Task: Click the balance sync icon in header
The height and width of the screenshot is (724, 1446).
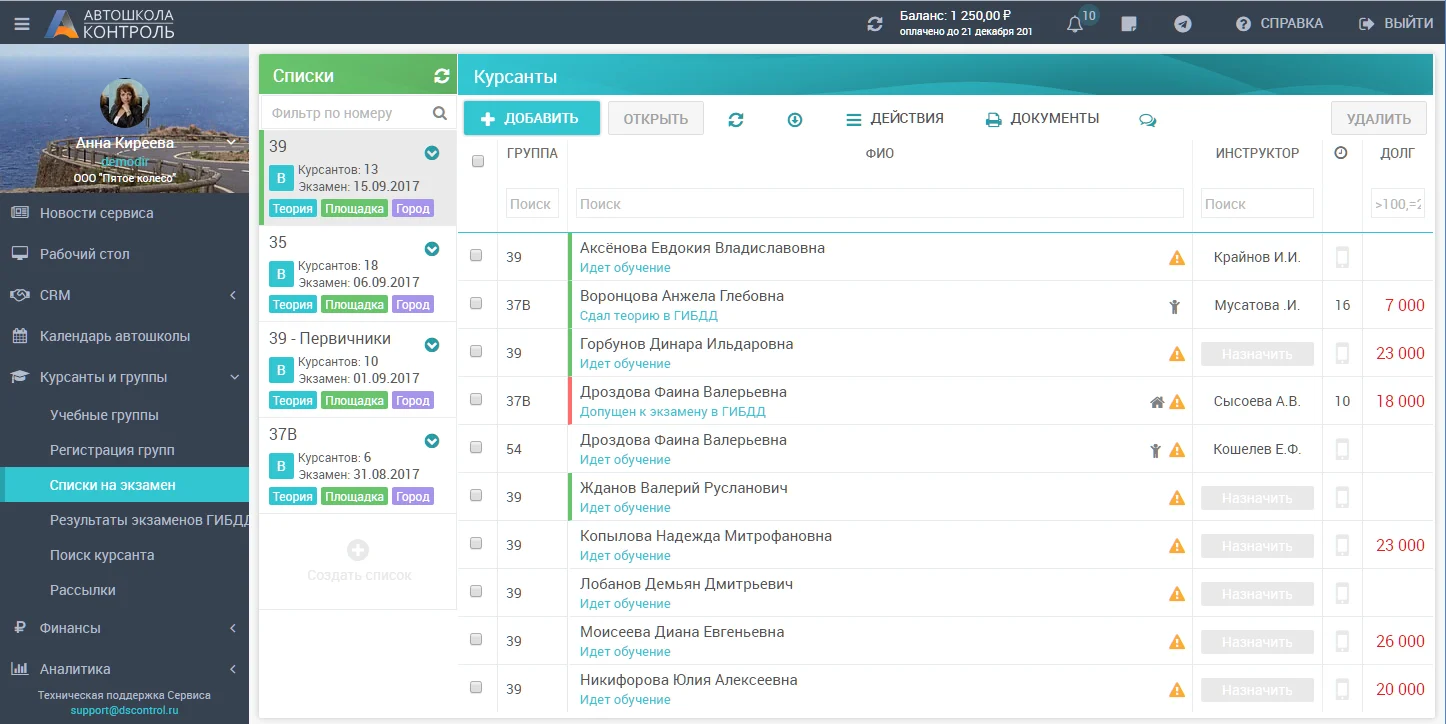Action: point(875,24)
